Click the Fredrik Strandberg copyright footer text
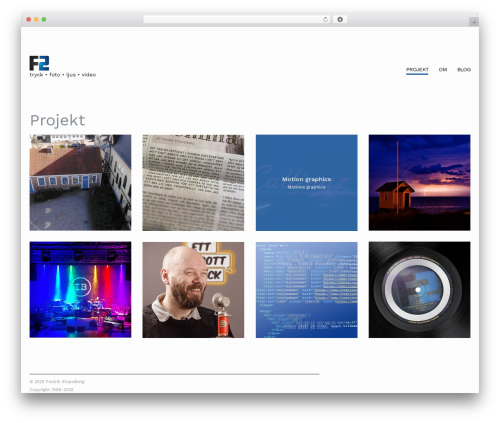 (x=57, y=382)
